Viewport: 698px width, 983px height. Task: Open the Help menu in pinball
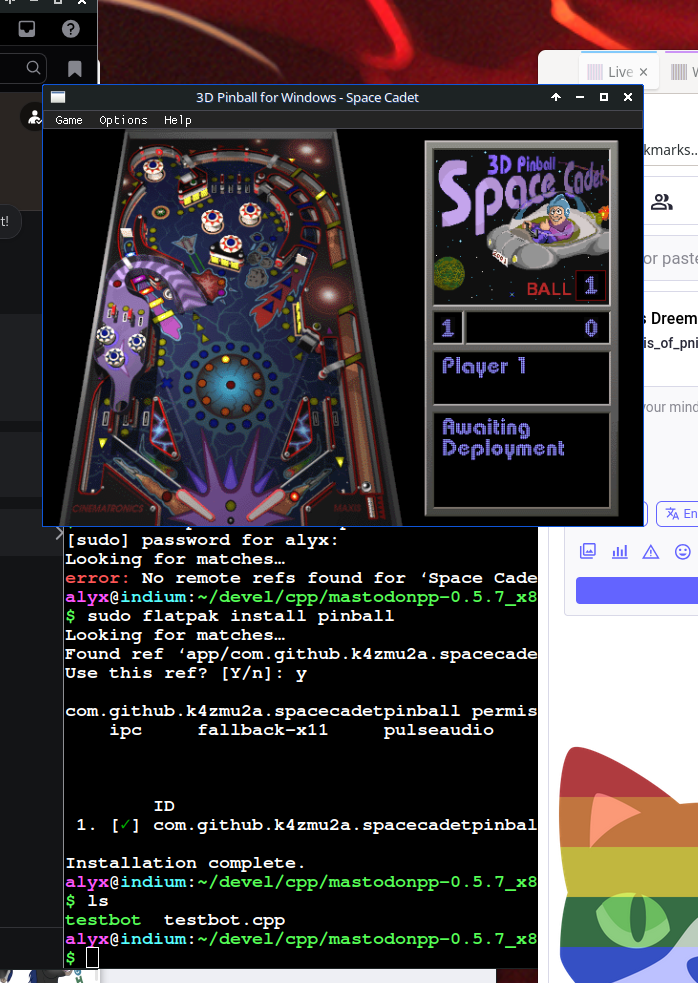(x=178, y=120)
